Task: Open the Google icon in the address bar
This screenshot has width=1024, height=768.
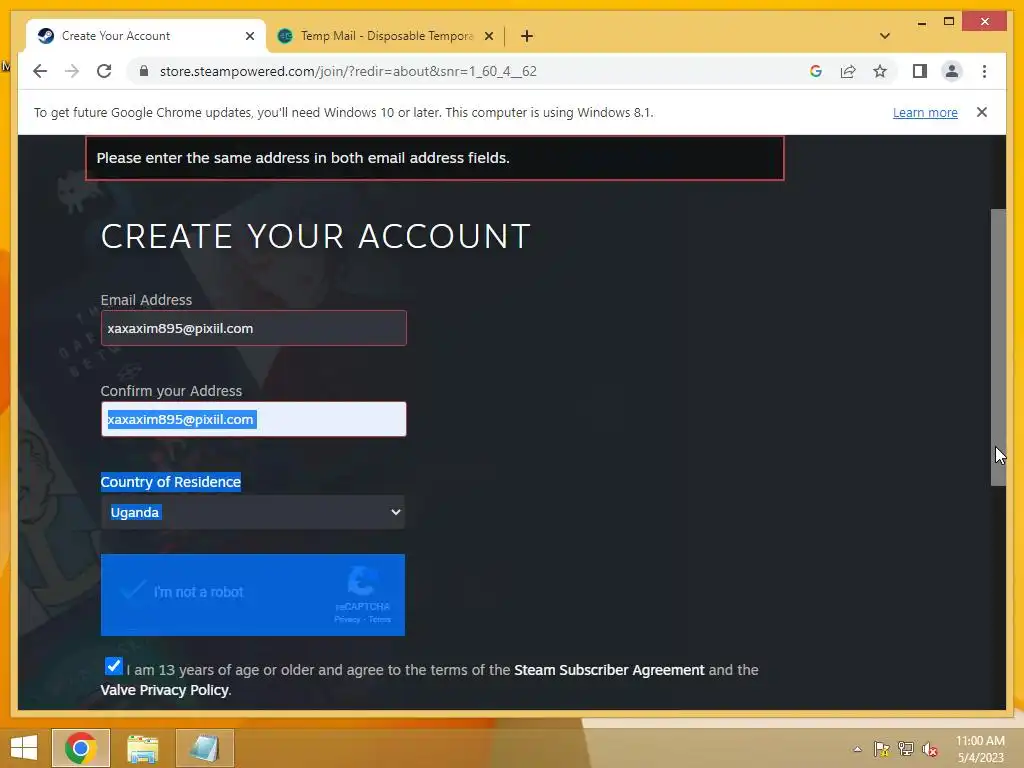Action: [816, 71]
